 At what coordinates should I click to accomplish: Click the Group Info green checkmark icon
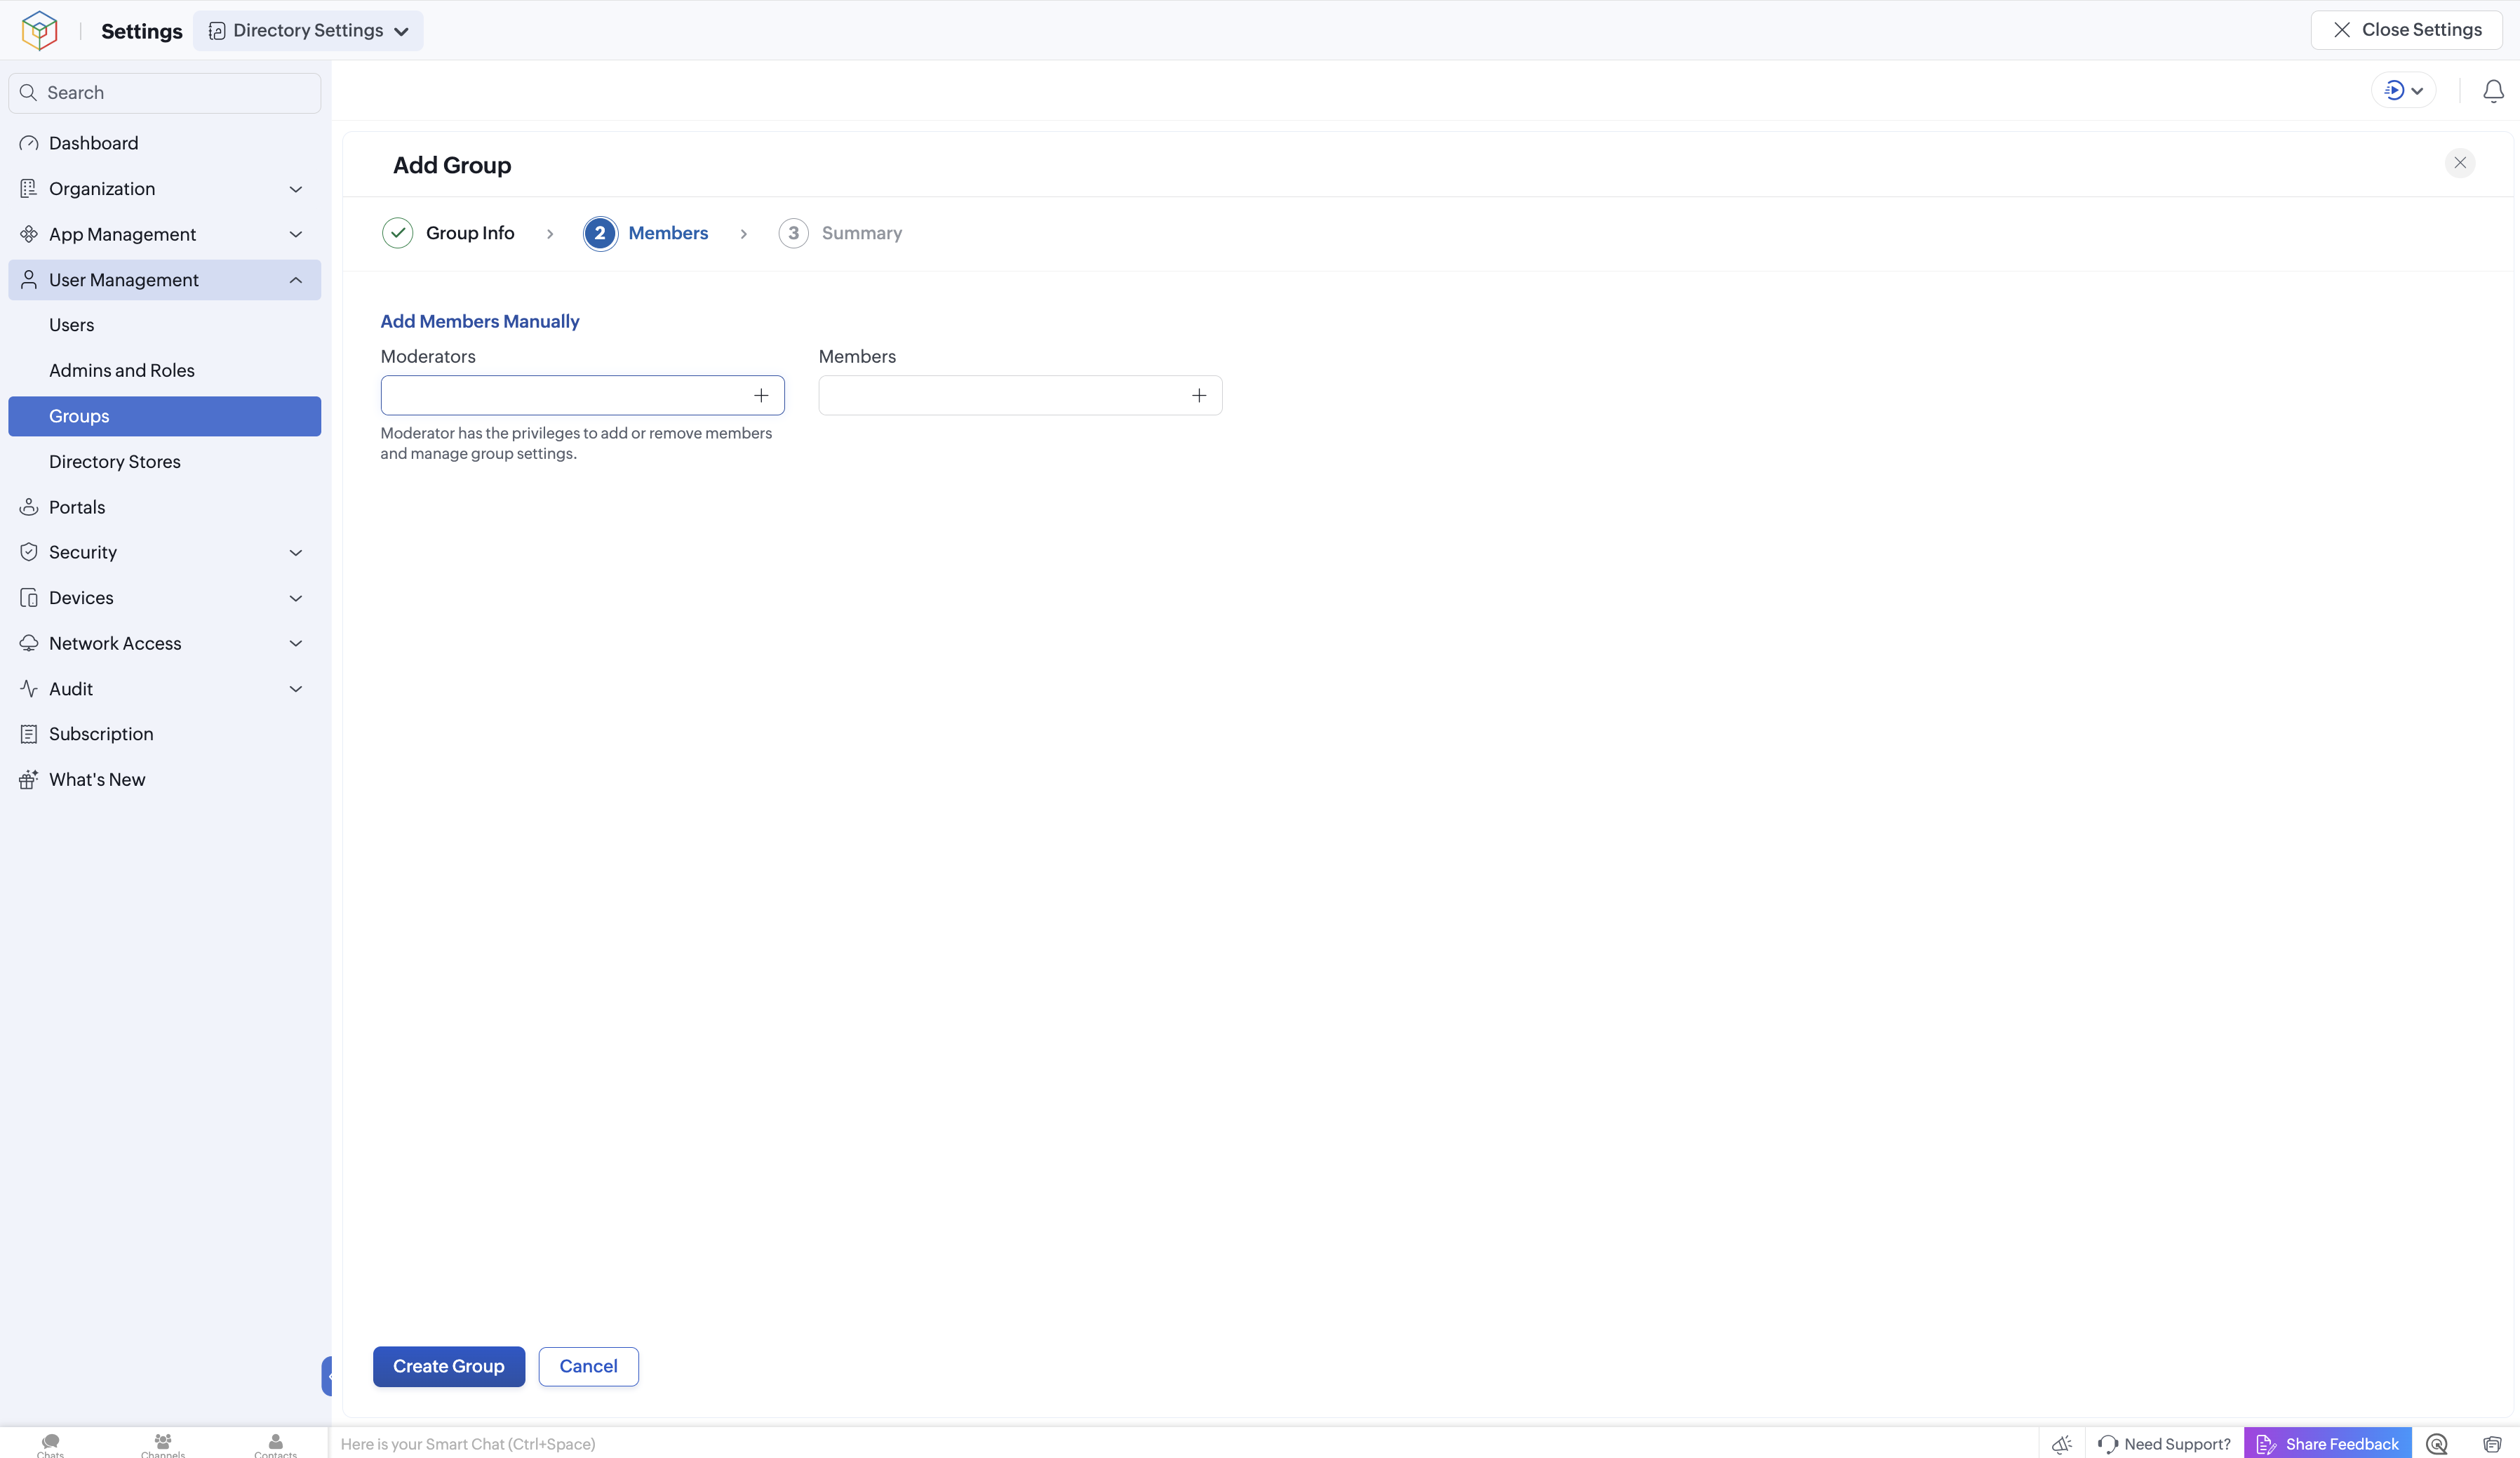point(398,233)
